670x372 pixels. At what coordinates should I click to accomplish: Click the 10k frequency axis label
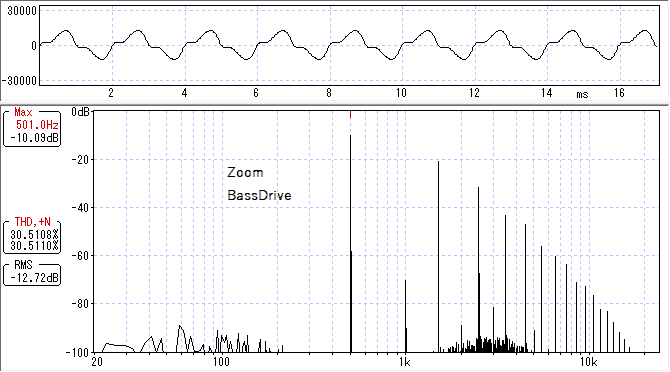coord(588,362)
